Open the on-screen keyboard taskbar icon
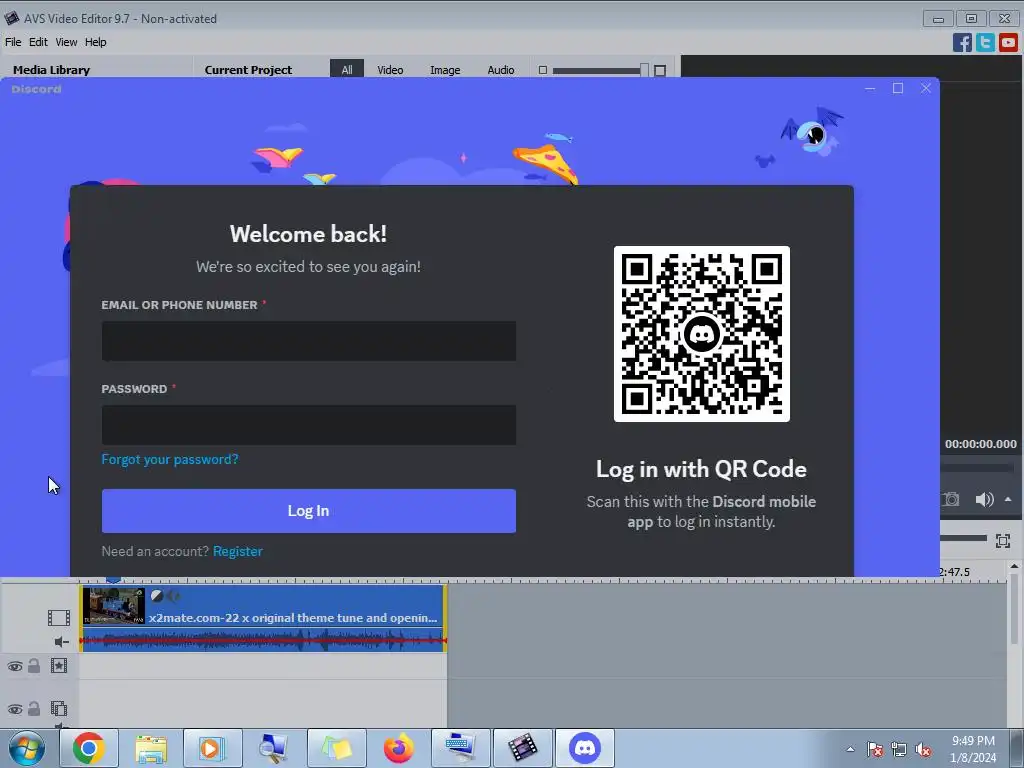Image resolution: width=1024 pixels, height=768 pixels. pyautogui.click(x=460, y=748)
